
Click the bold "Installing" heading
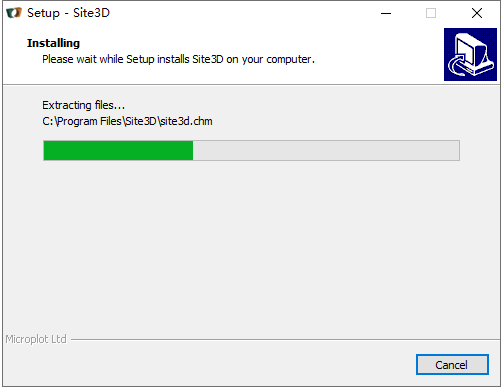[x=53, y=43]
